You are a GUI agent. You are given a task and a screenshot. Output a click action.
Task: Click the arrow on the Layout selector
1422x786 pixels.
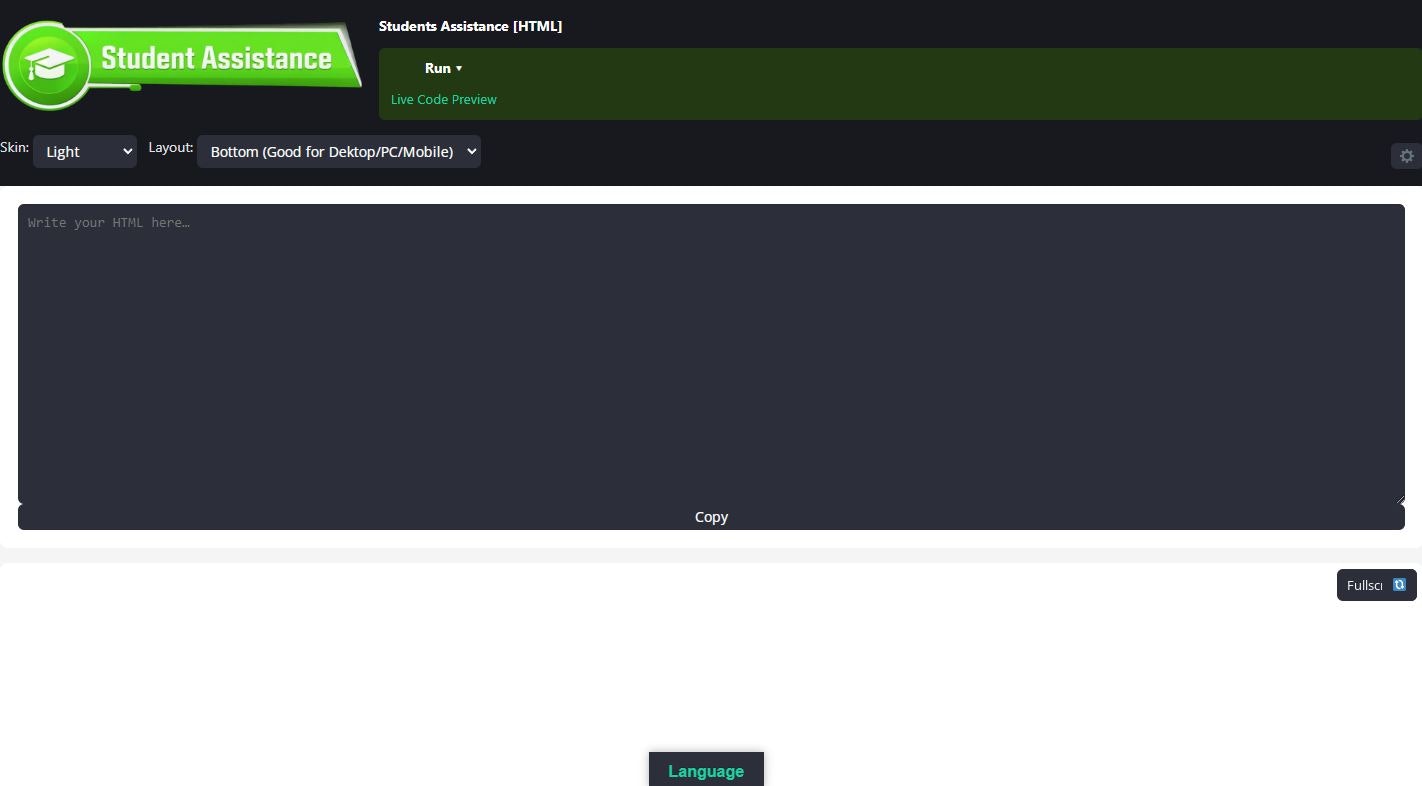470,151
